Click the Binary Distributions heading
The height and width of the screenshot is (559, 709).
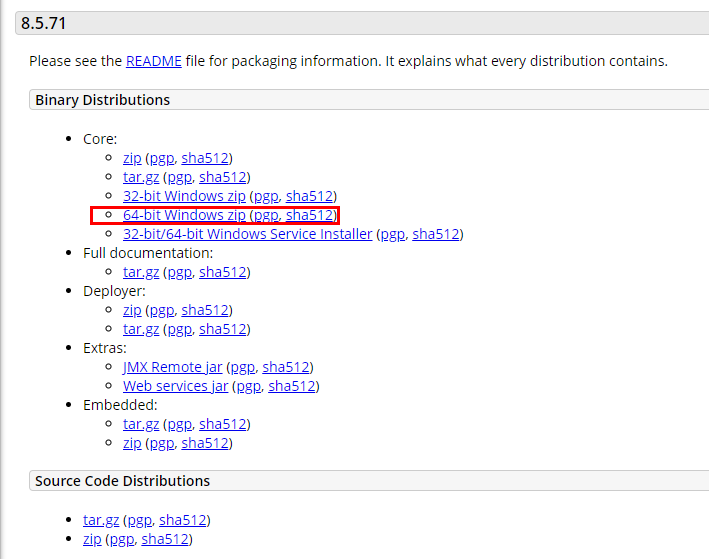[x=103, y=100]
